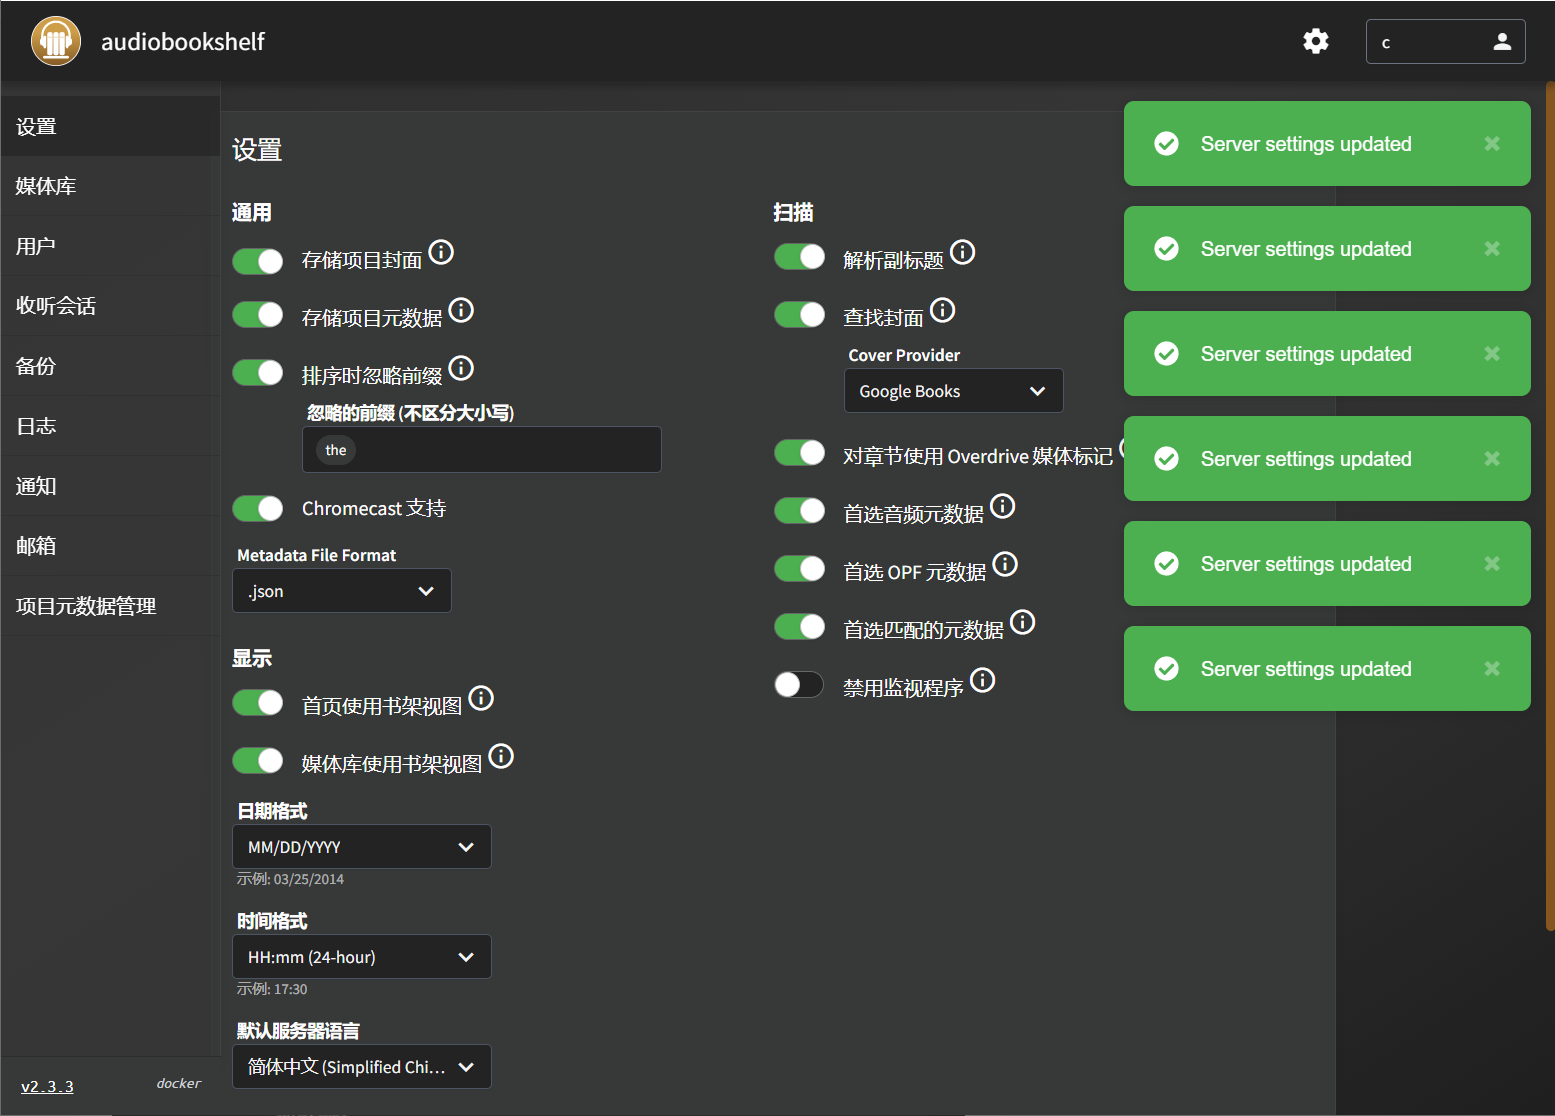Open 备份 in the sidebar
Viewport: 1555px width, 1116px height.
[x=110, y=366]
